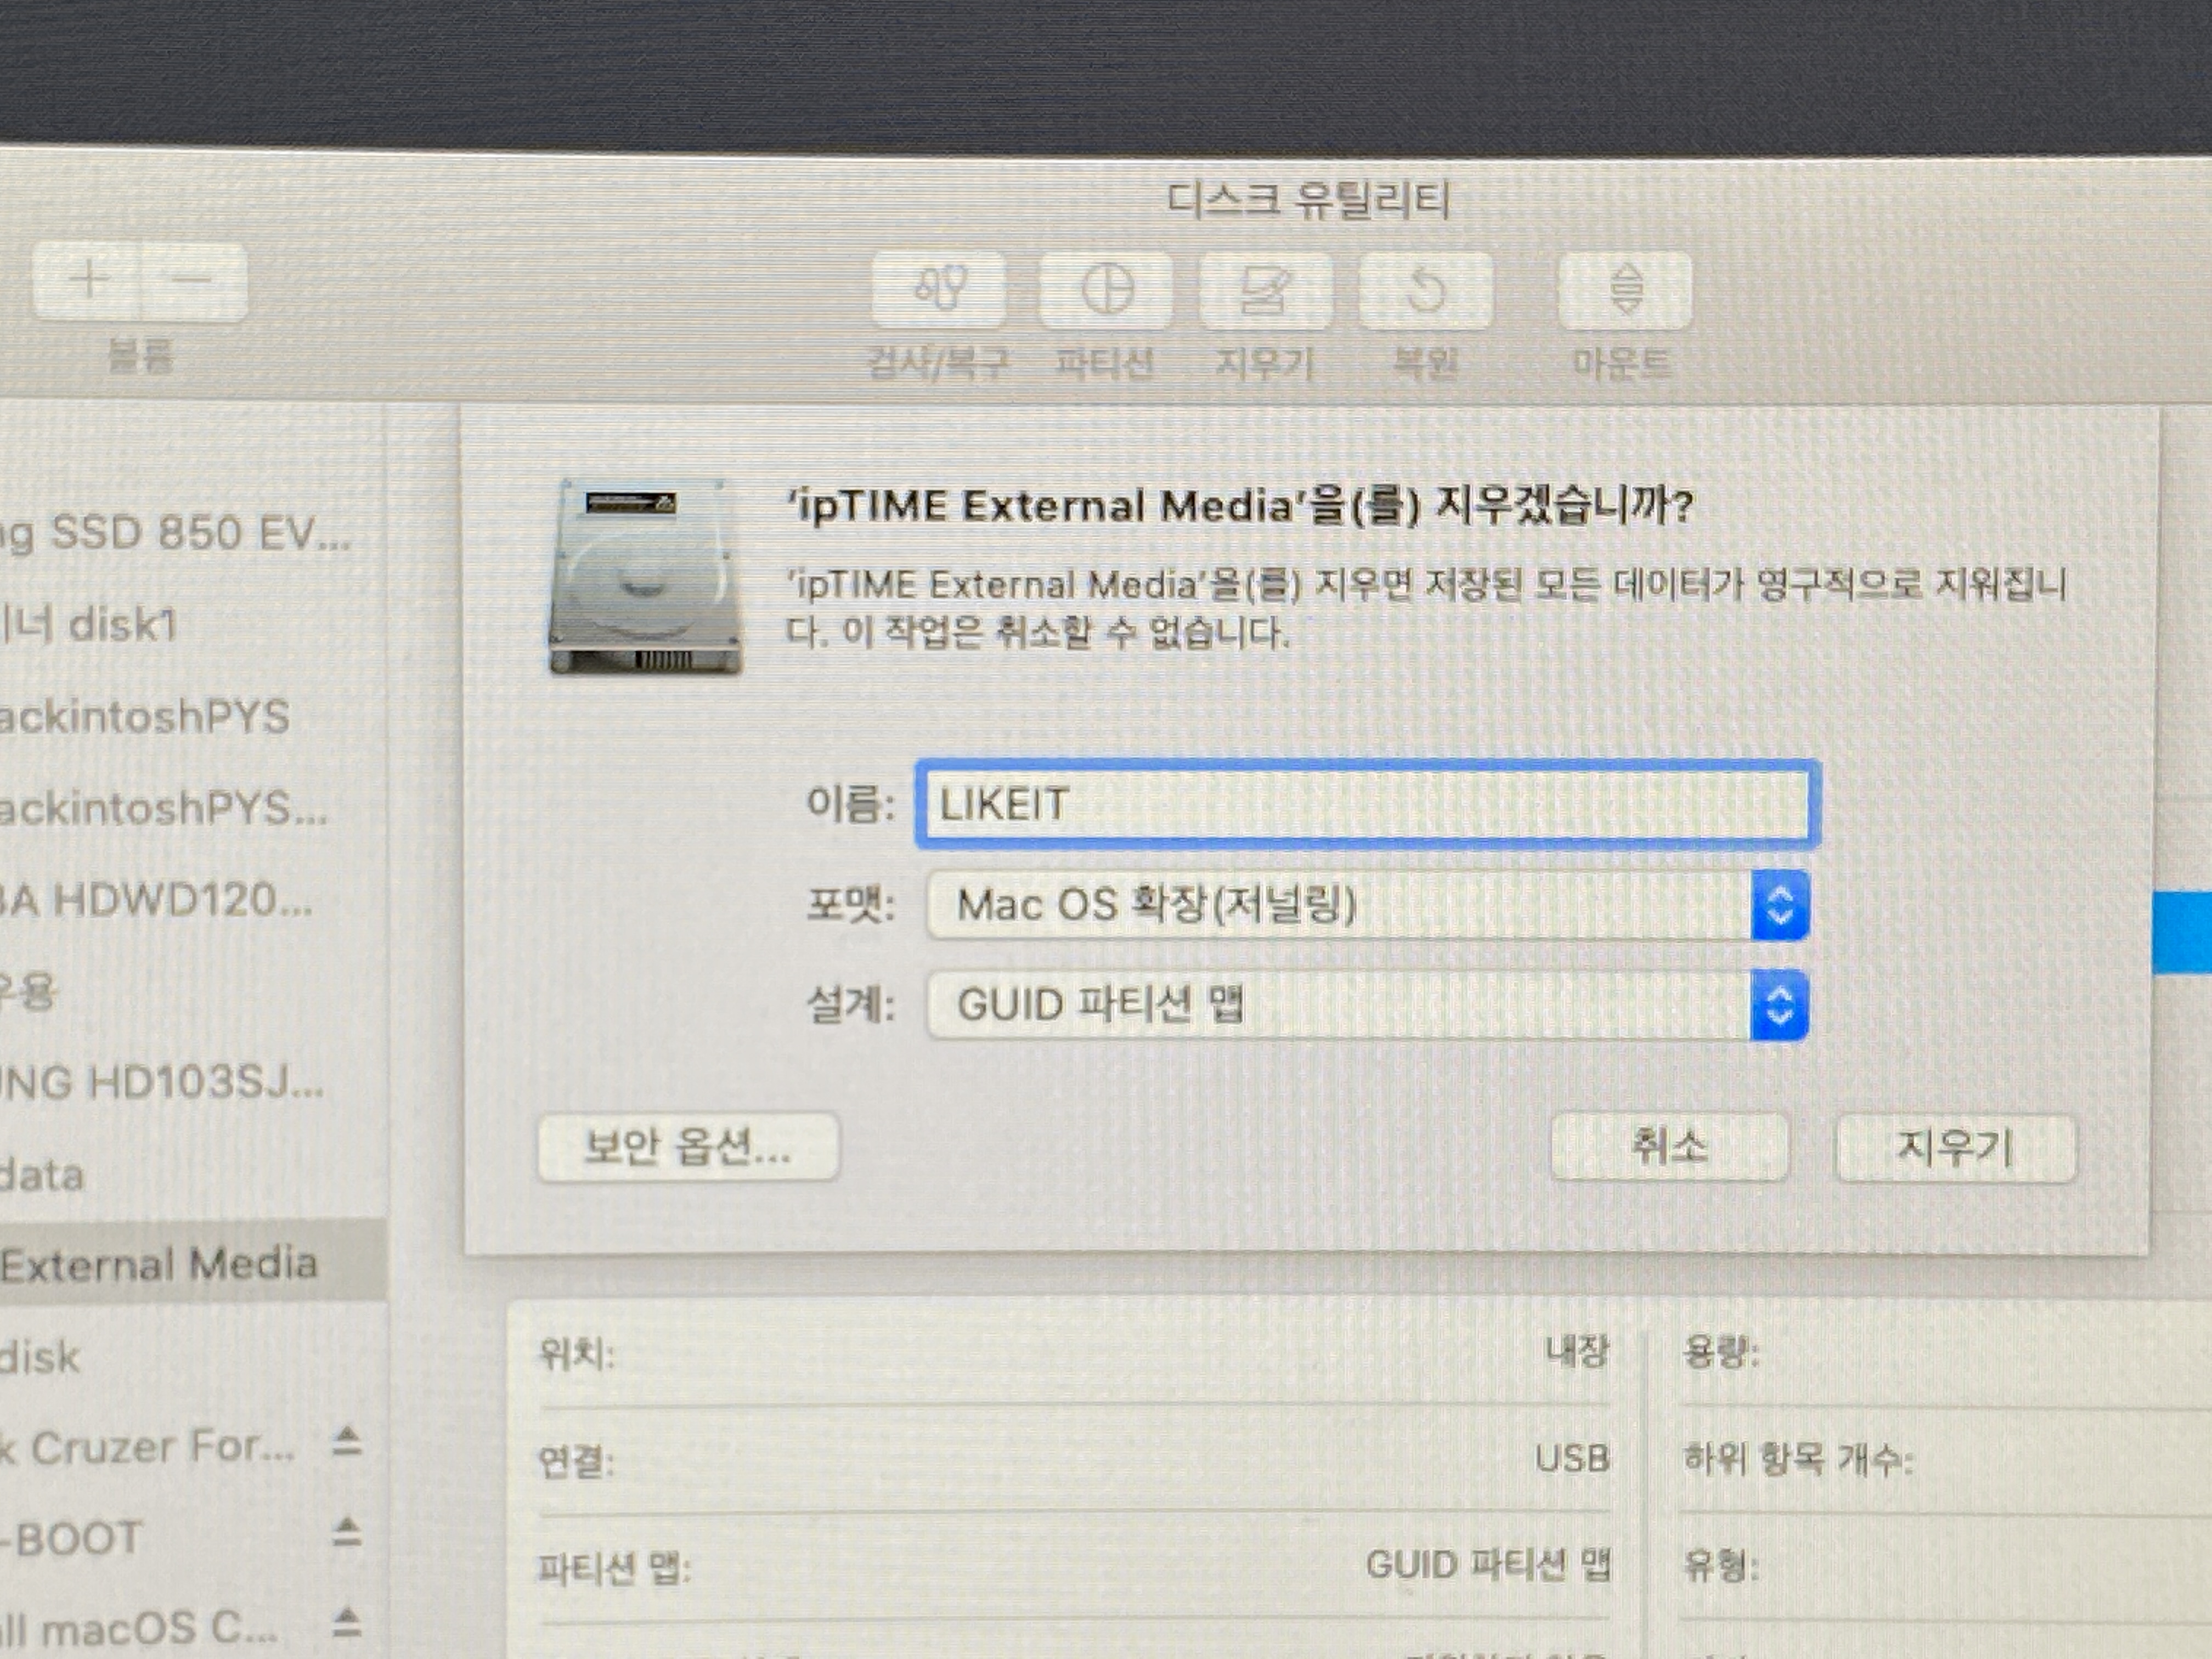Click the add volume plus button
Screen dimensions: 2212x1659
pyautogui.click(x=88, y=281)
